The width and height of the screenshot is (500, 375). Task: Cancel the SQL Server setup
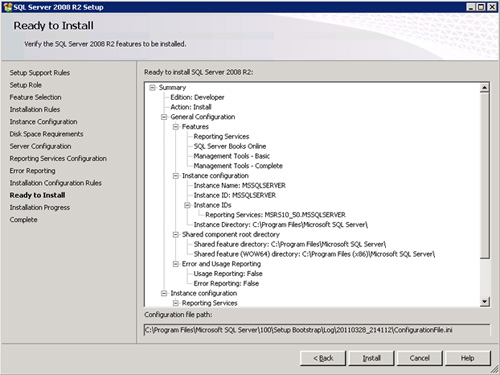coord(420,358)
